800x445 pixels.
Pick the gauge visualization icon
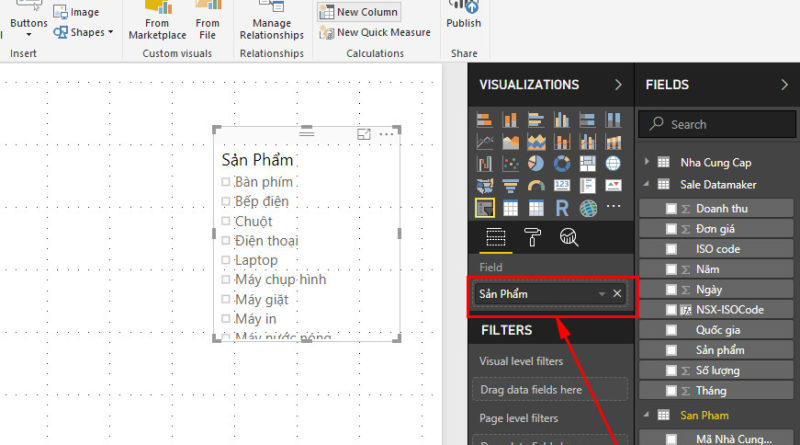pos(536,186)
